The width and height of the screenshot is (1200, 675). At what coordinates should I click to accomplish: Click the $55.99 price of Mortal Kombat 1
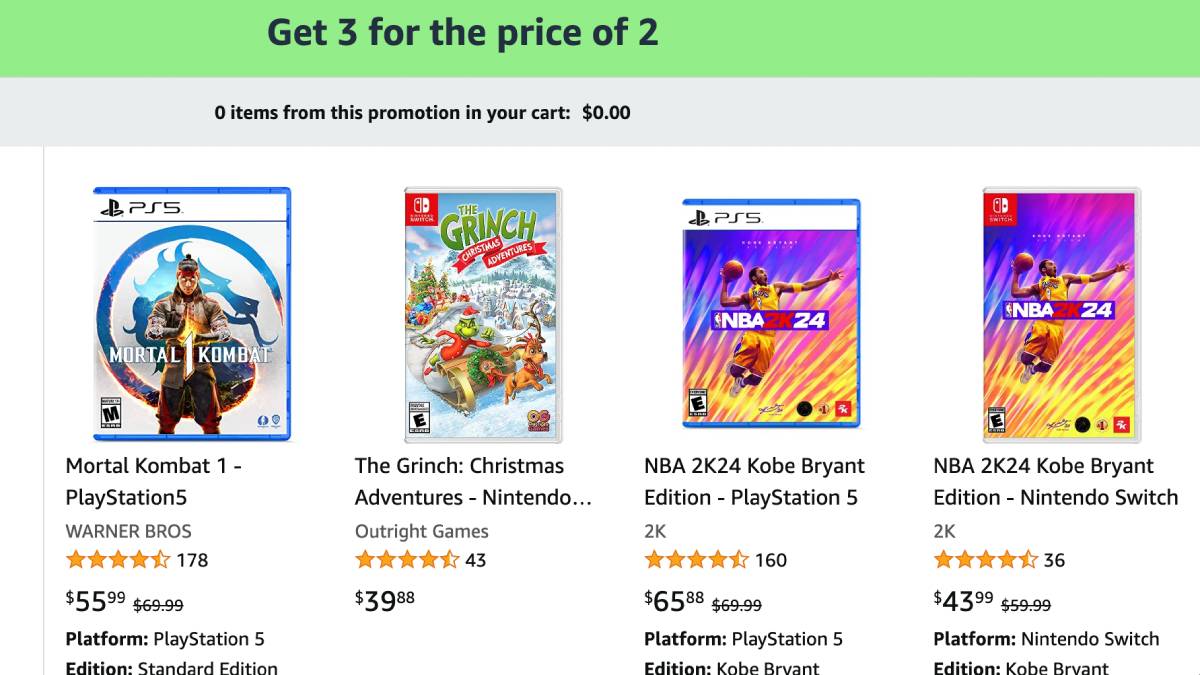(96, 601)
